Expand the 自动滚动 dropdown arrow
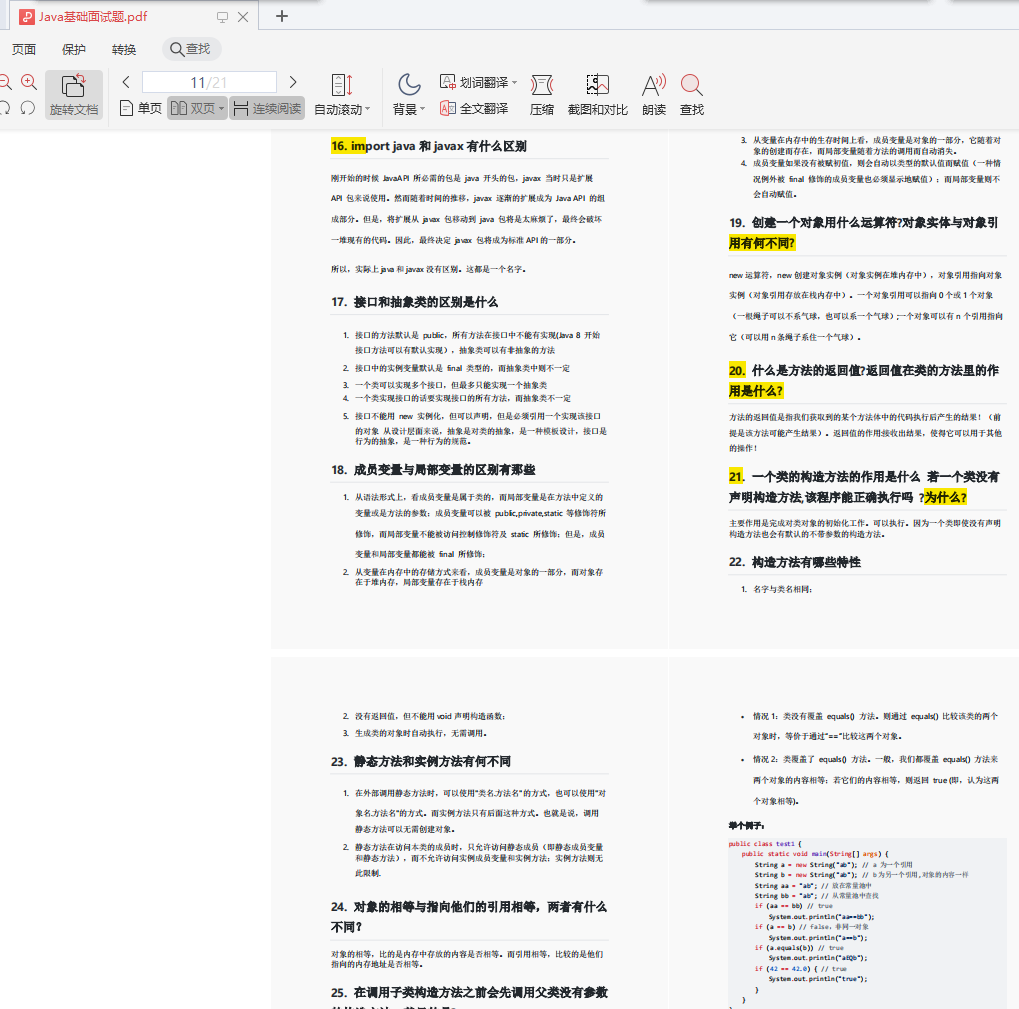 367,109
